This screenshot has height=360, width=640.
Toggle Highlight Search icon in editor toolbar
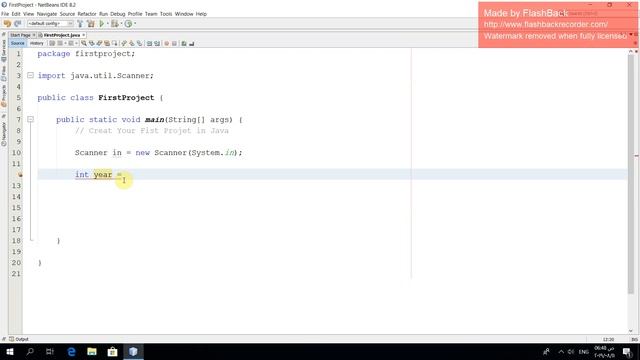click(x=107, y=43)
